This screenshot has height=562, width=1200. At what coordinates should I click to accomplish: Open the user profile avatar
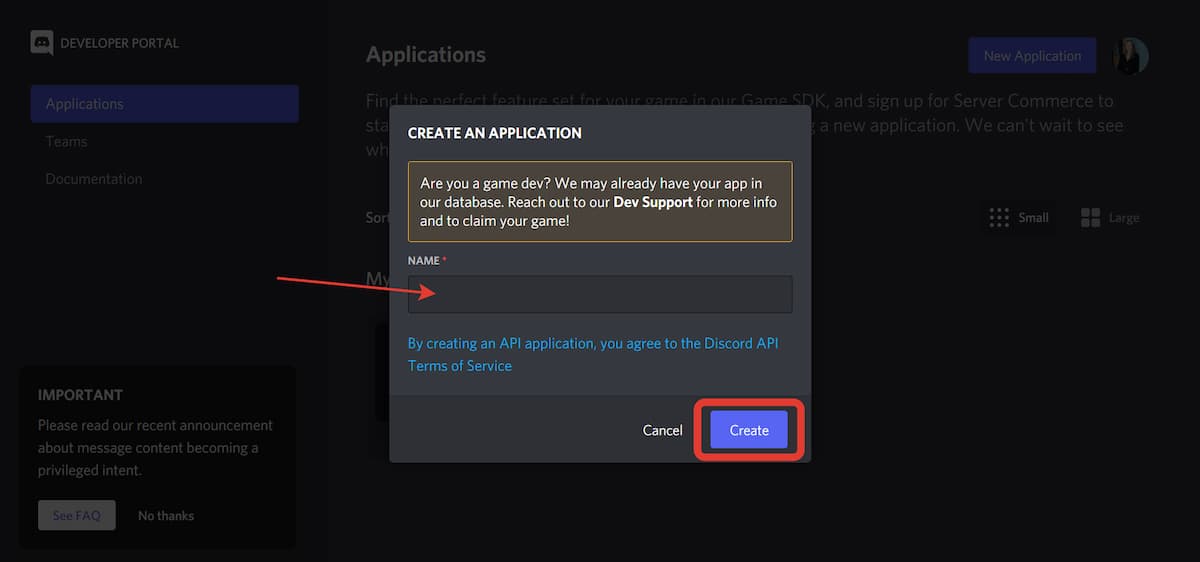pos(1129,56)
